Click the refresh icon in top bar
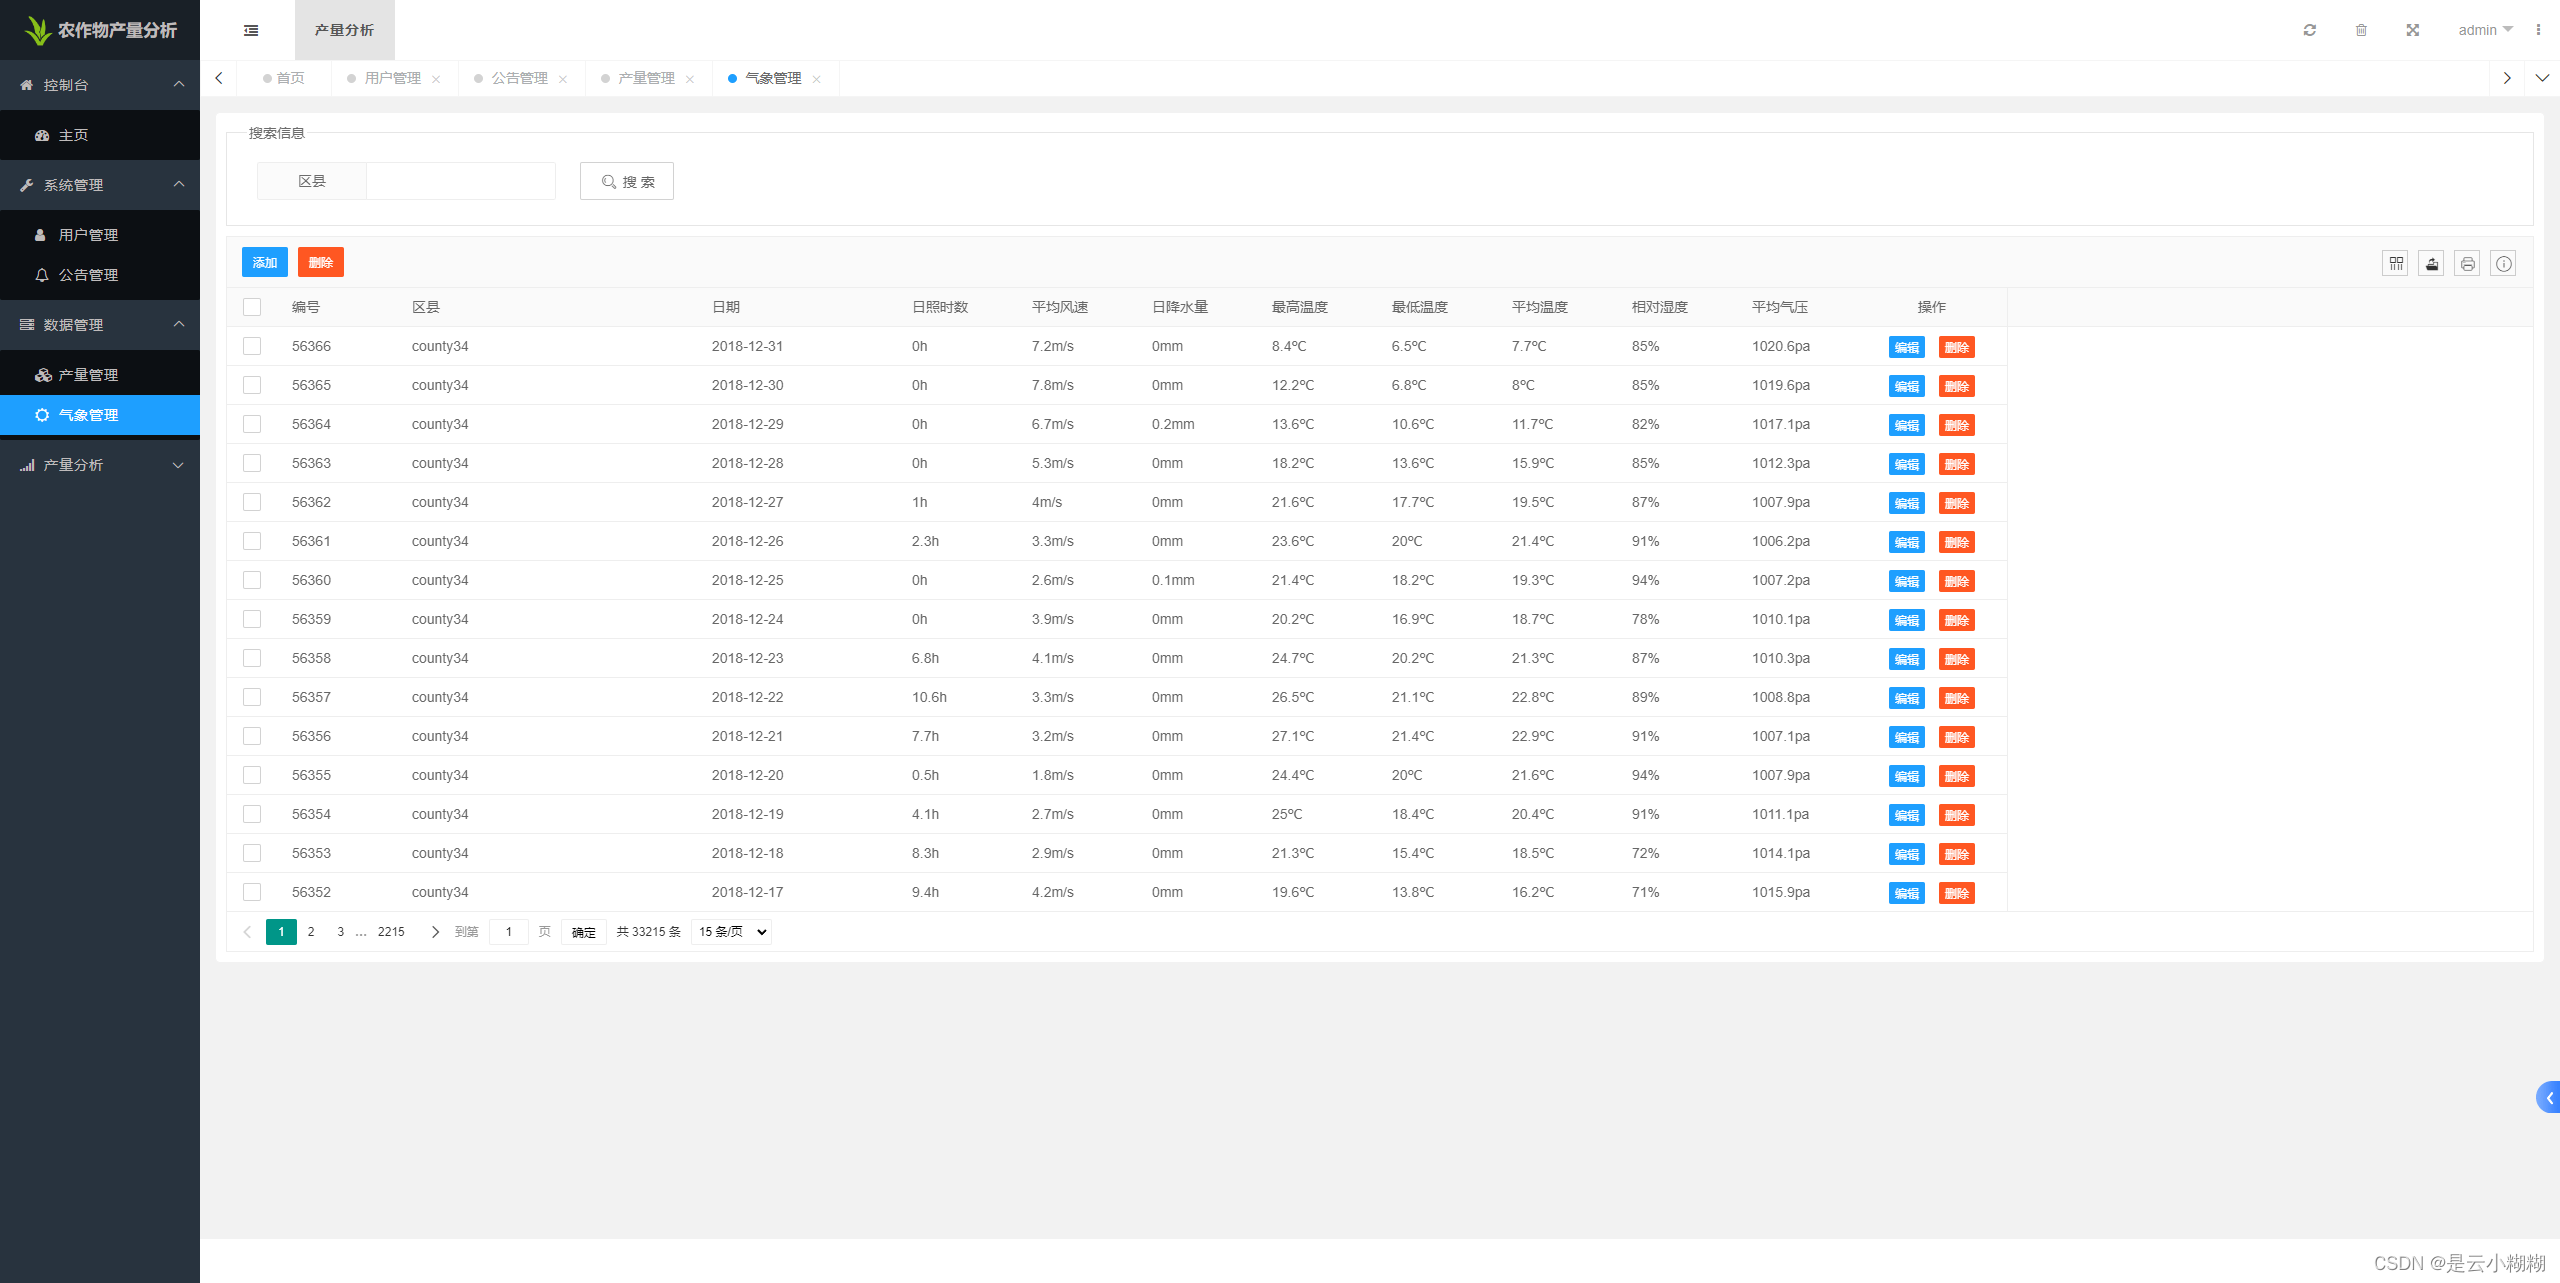 click(x=2309, y=30)
